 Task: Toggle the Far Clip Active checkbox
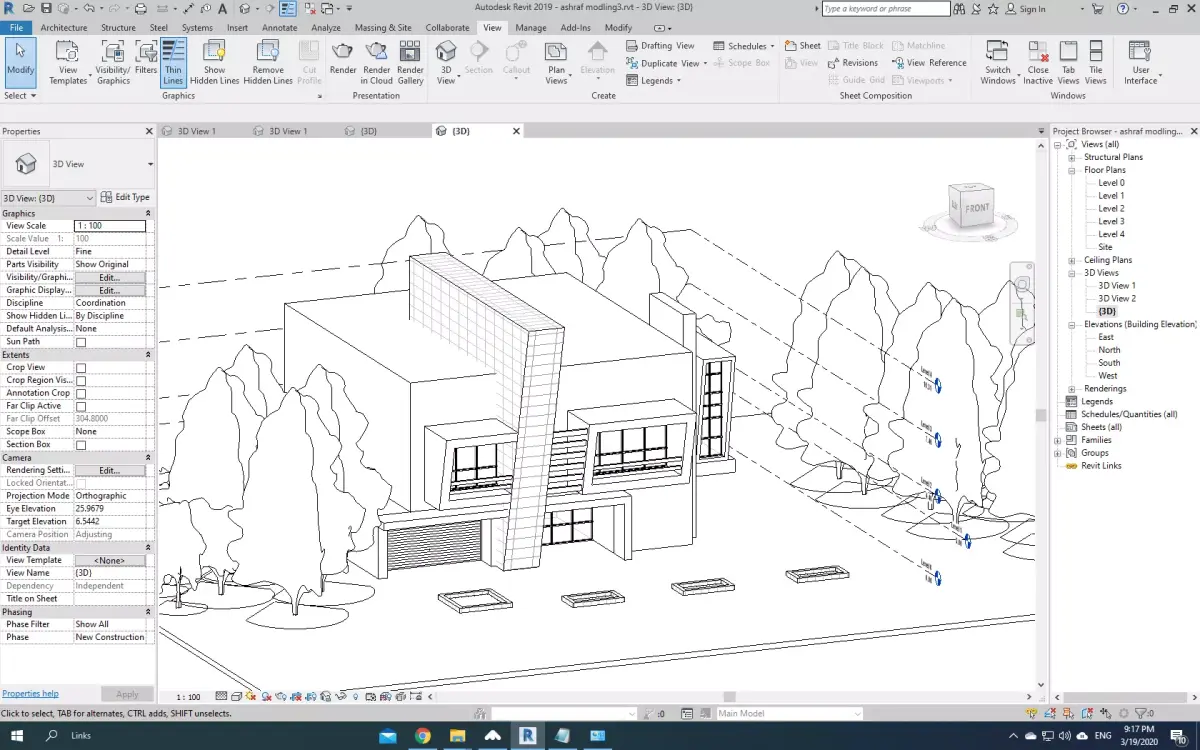click(x=81, y=407)
